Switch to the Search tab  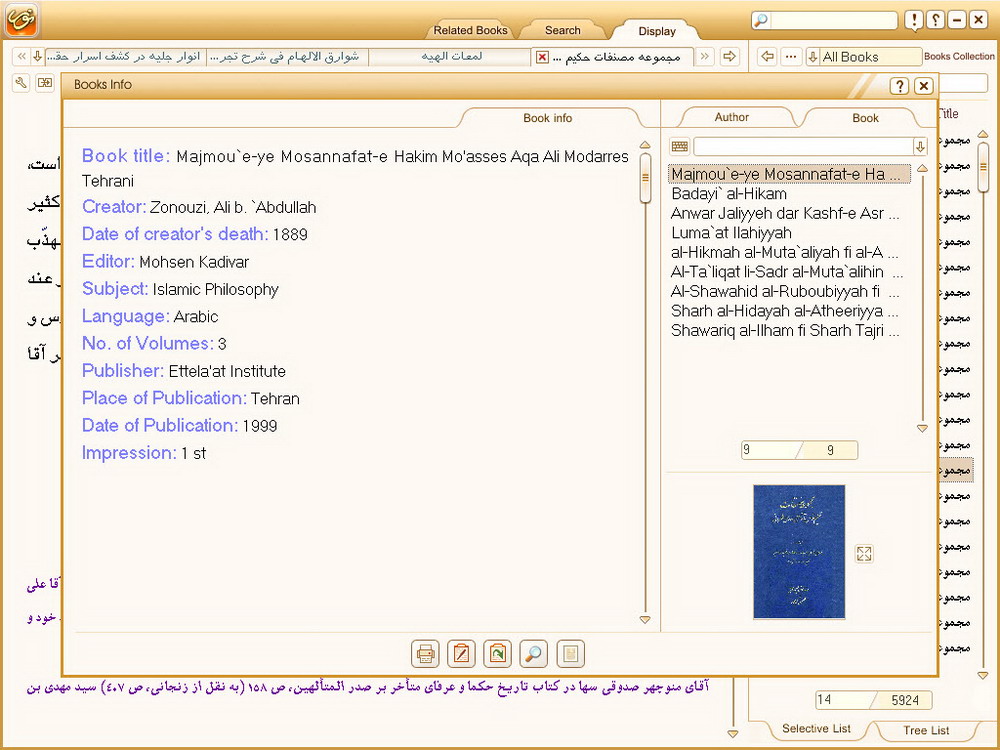click(562, 30)
